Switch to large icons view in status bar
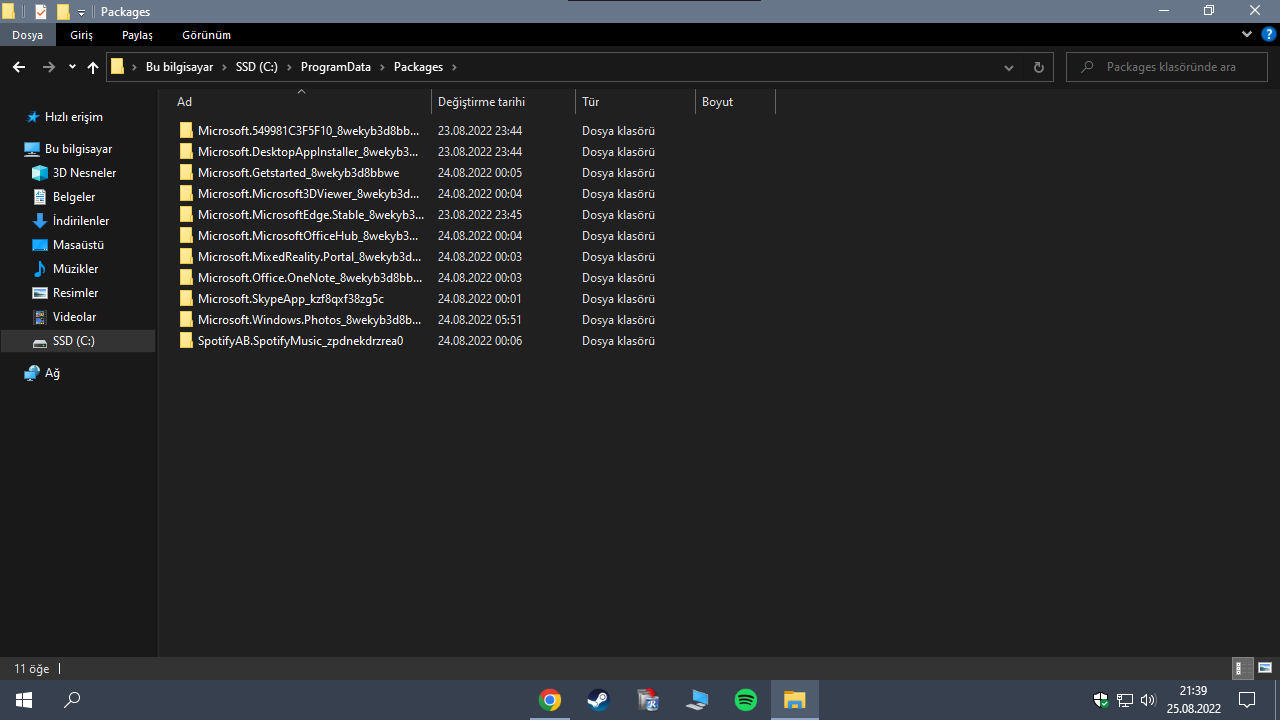This screenshot has height=720, width=1280. tap(1264, 668)
